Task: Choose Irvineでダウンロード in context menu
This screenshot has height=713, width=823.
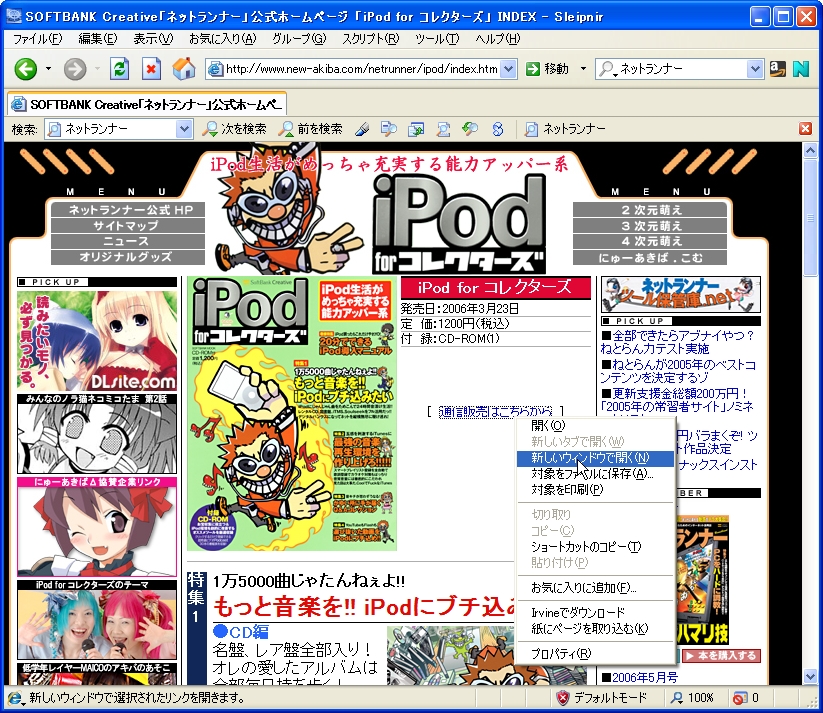Action: tap(595, 613)
